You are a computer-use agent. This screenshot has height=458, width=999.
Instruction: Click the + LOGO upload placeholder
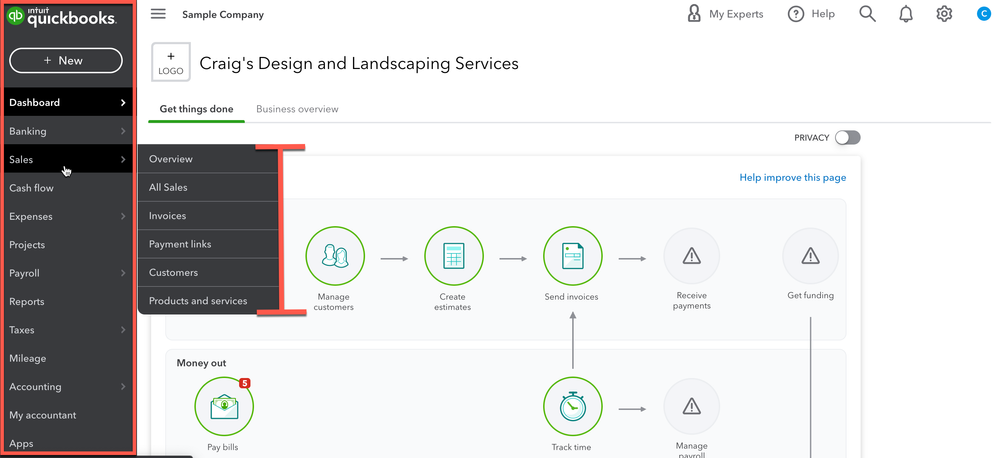170,63
